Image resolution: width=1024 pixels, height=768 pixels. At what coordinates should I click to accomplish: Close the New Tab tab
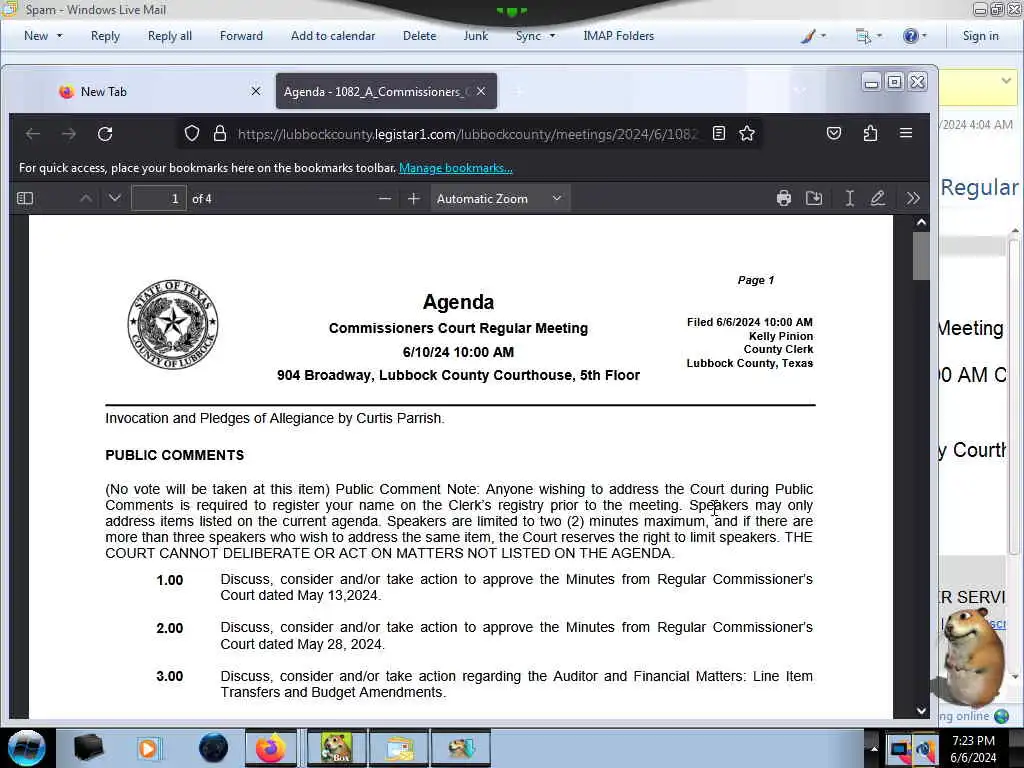click(x=256, y=91)
